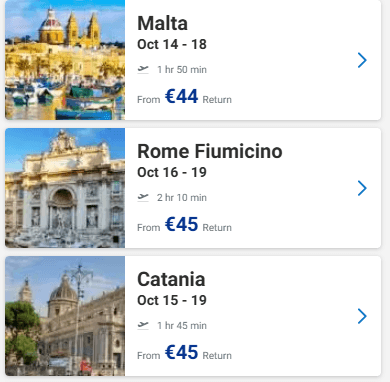Screen dimensions: 390x382
Task: Click the 2 hr 10 min flight duration
Action: 182,197
